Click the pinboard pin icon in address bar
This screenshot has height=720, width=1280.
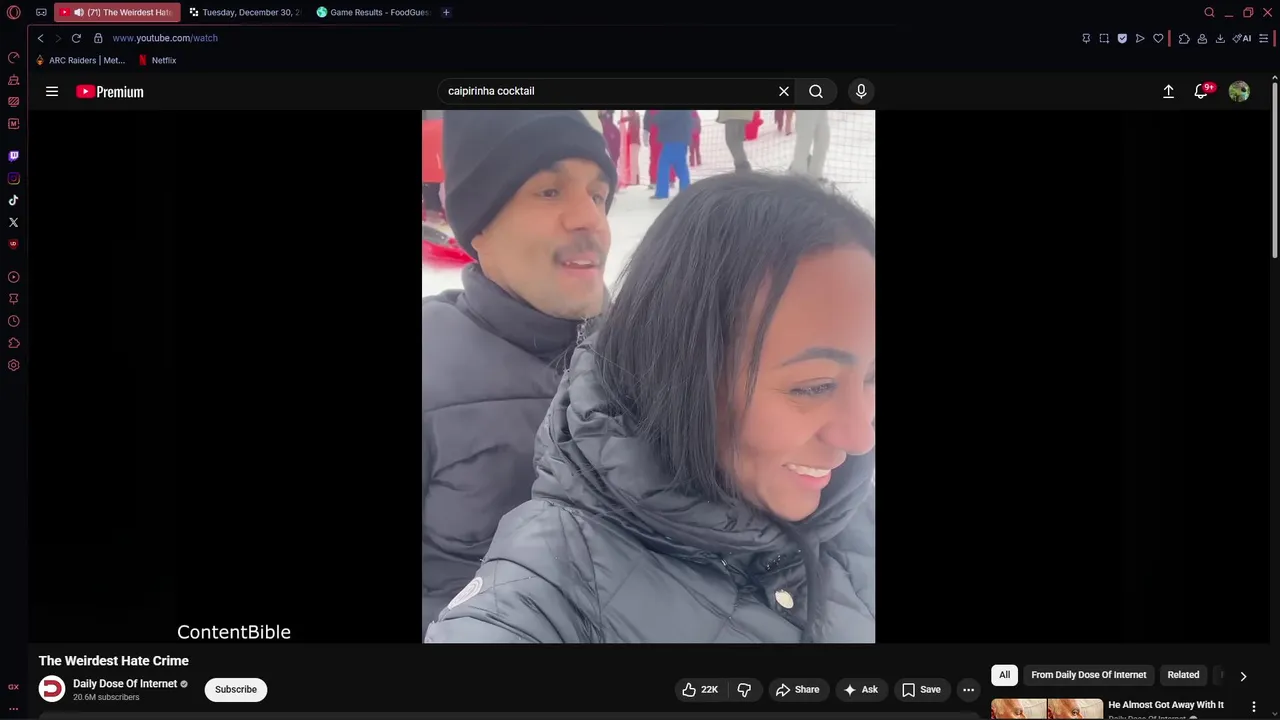(1086, 38)
